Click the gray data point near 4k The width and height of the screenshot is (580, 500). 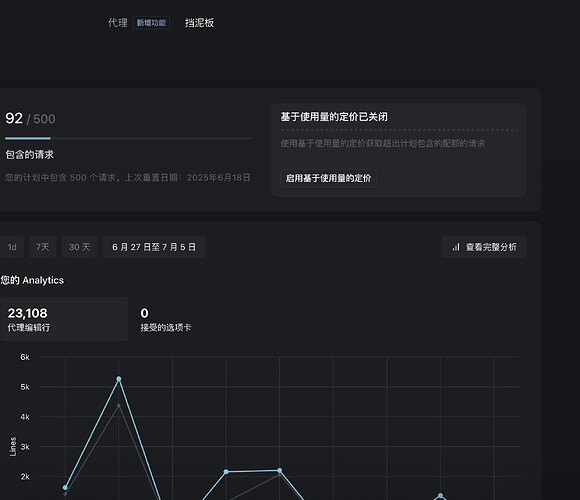coord(119,405)
